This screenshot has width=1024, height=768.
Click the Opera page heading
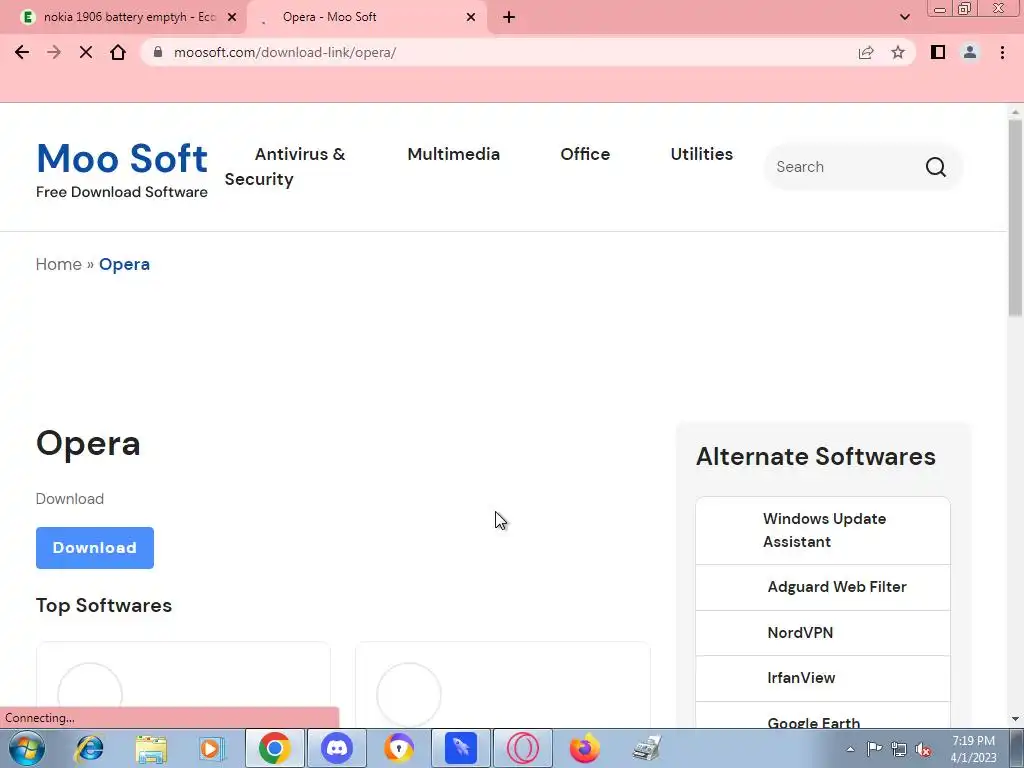88,443
